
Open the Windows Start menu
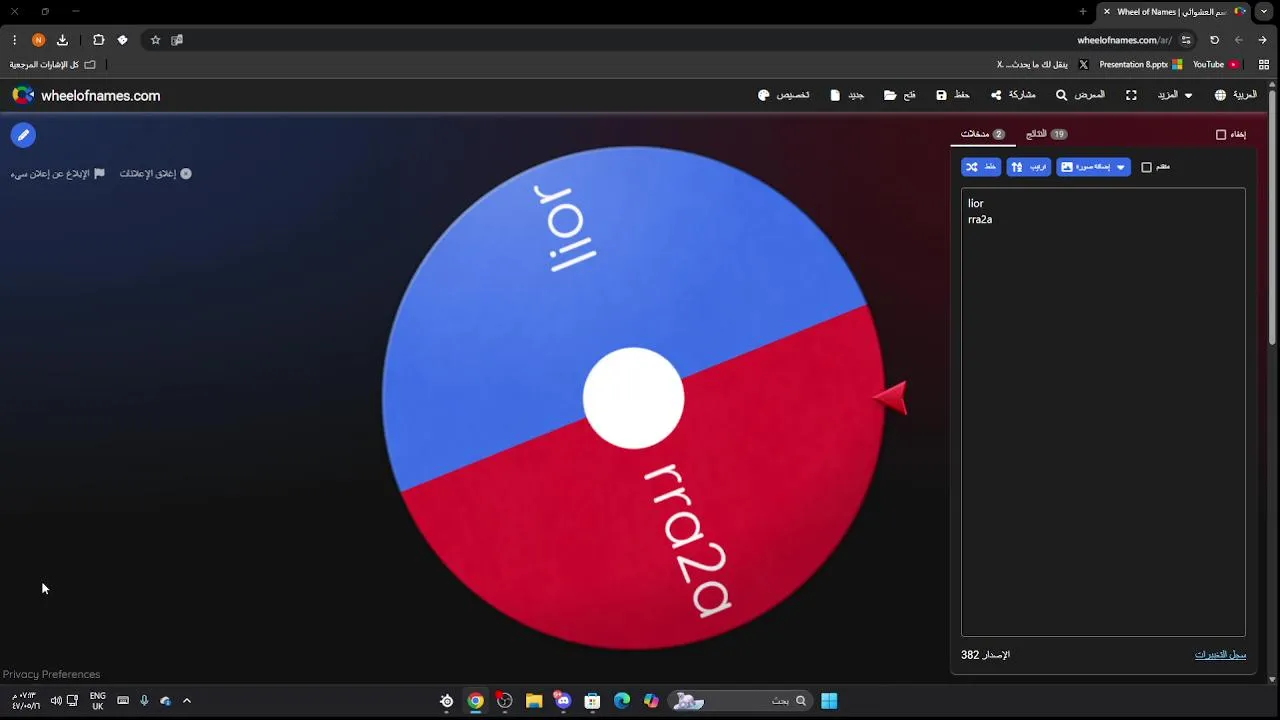coord(829,701)
